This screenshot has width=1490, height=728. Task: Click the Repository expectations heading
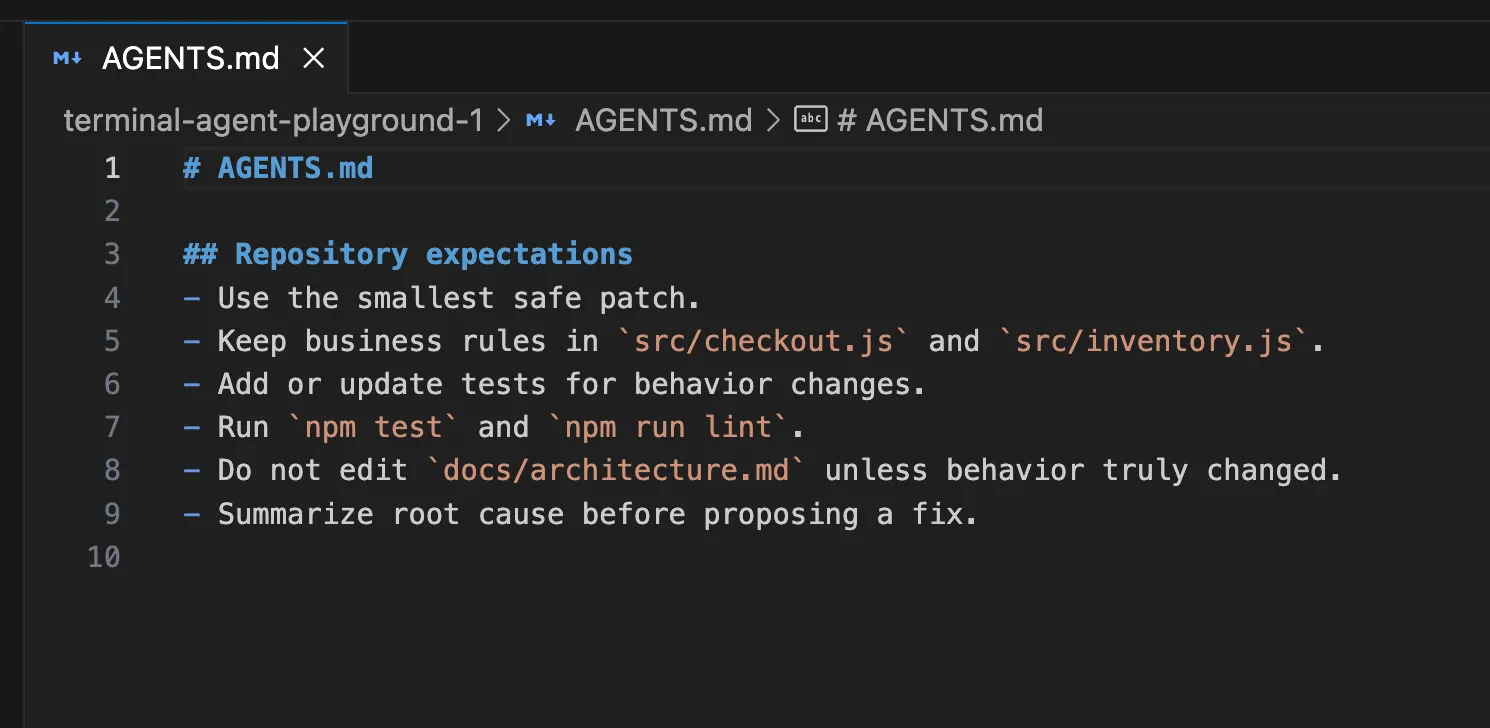point(433,254)
